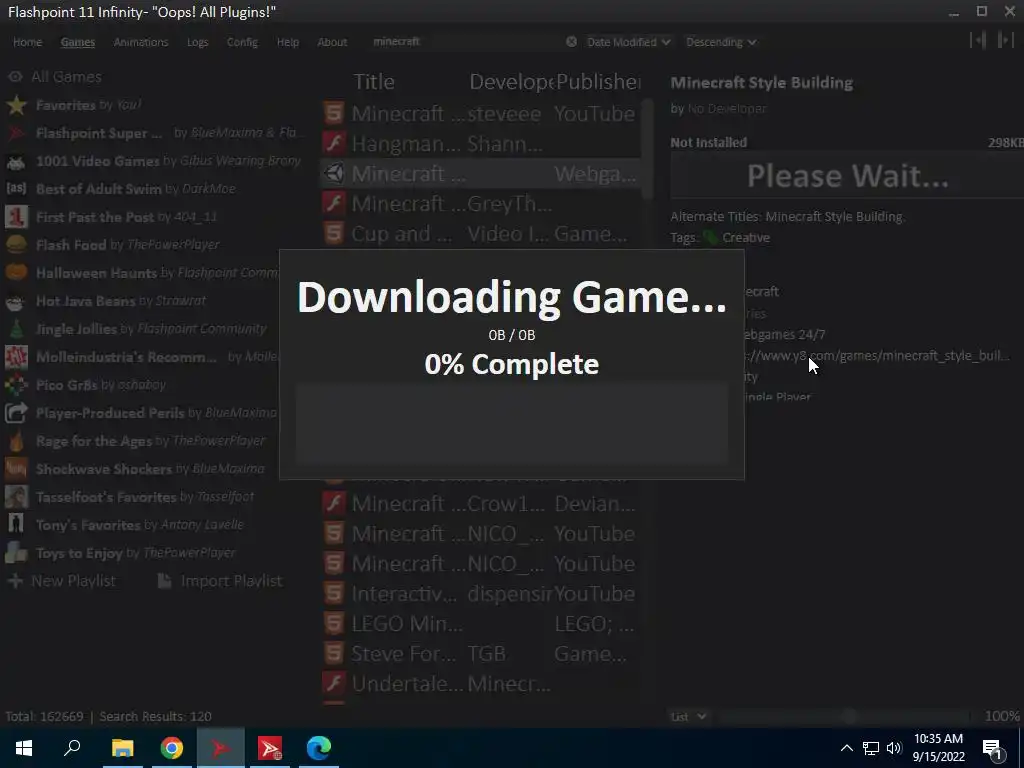Click the Hot Java Beans cup icon
The image size is (1024, 768).
tap(16, 301)
